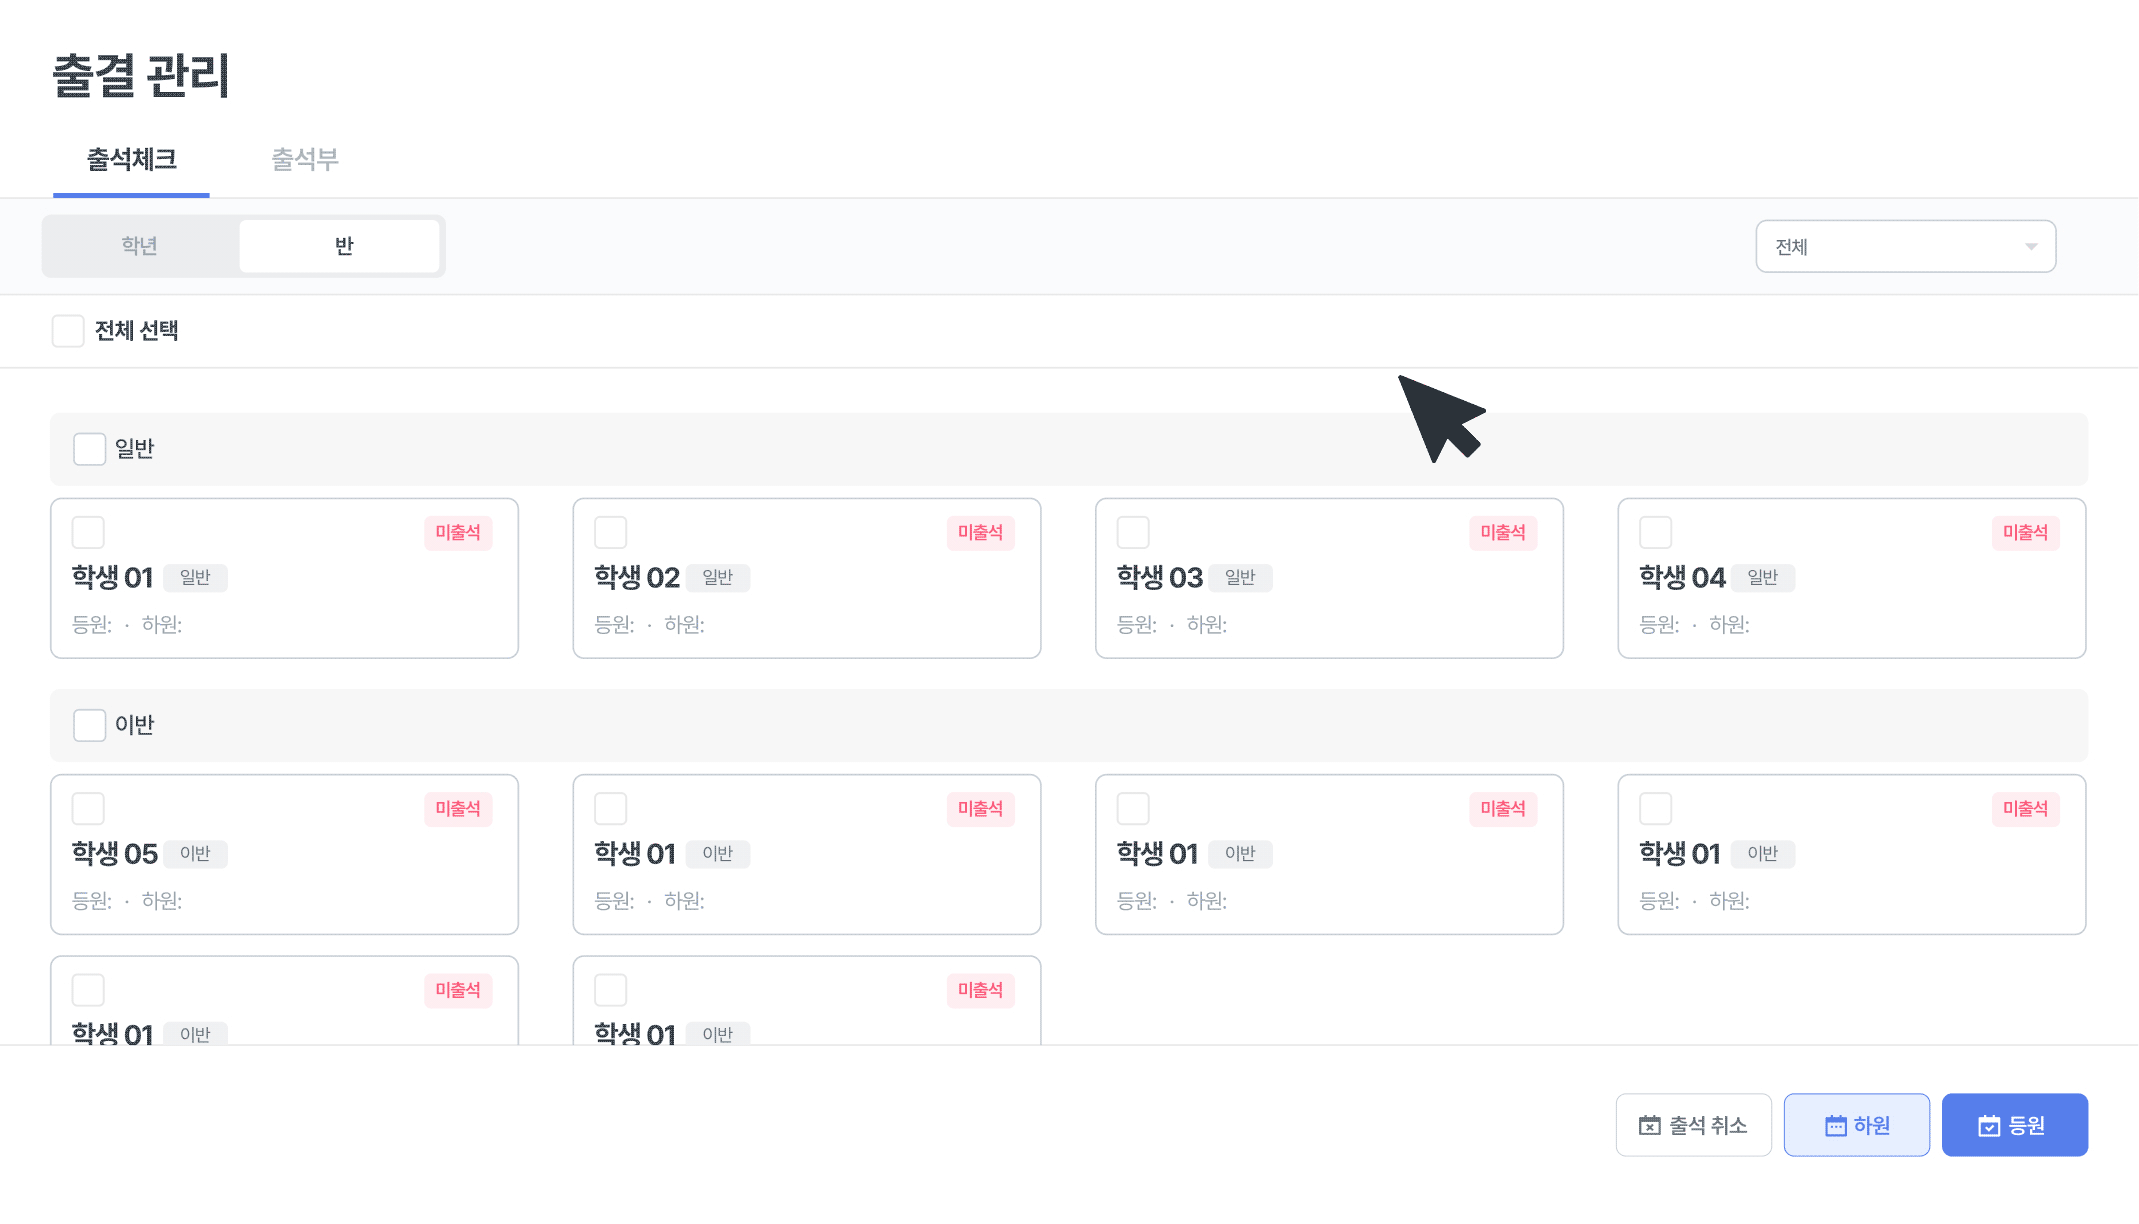Viewport: 2139px width, 1224px height.
Task: Click the 미출석 badge on 학생 05
Action: coord(458,809)
